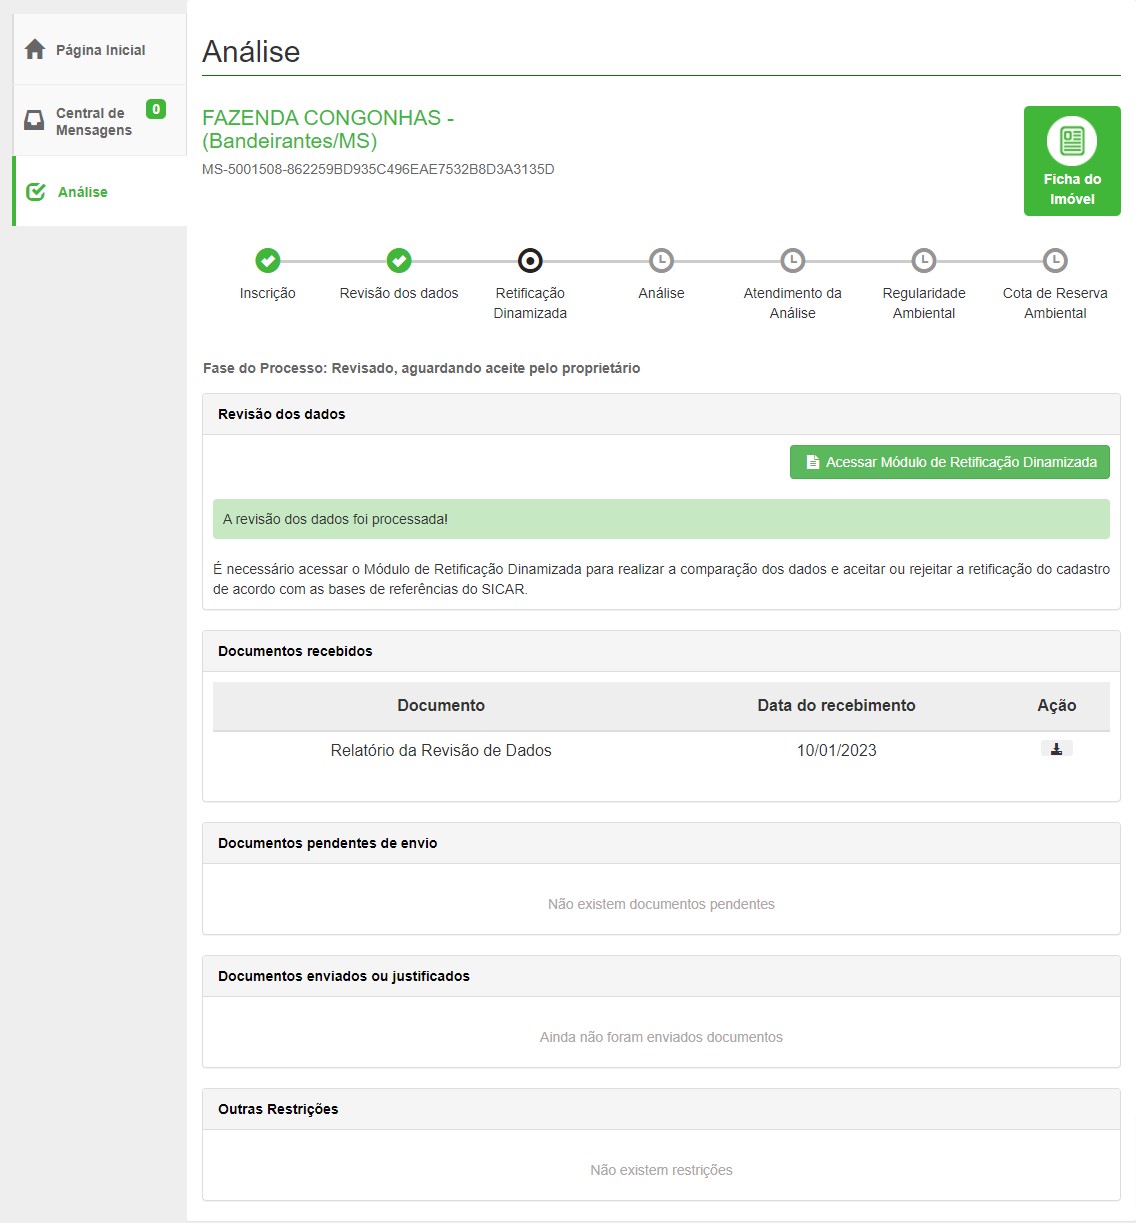Click FAZENDA CONGONHAS property title
This screenshot has width=1136, height=1223.
328,129
